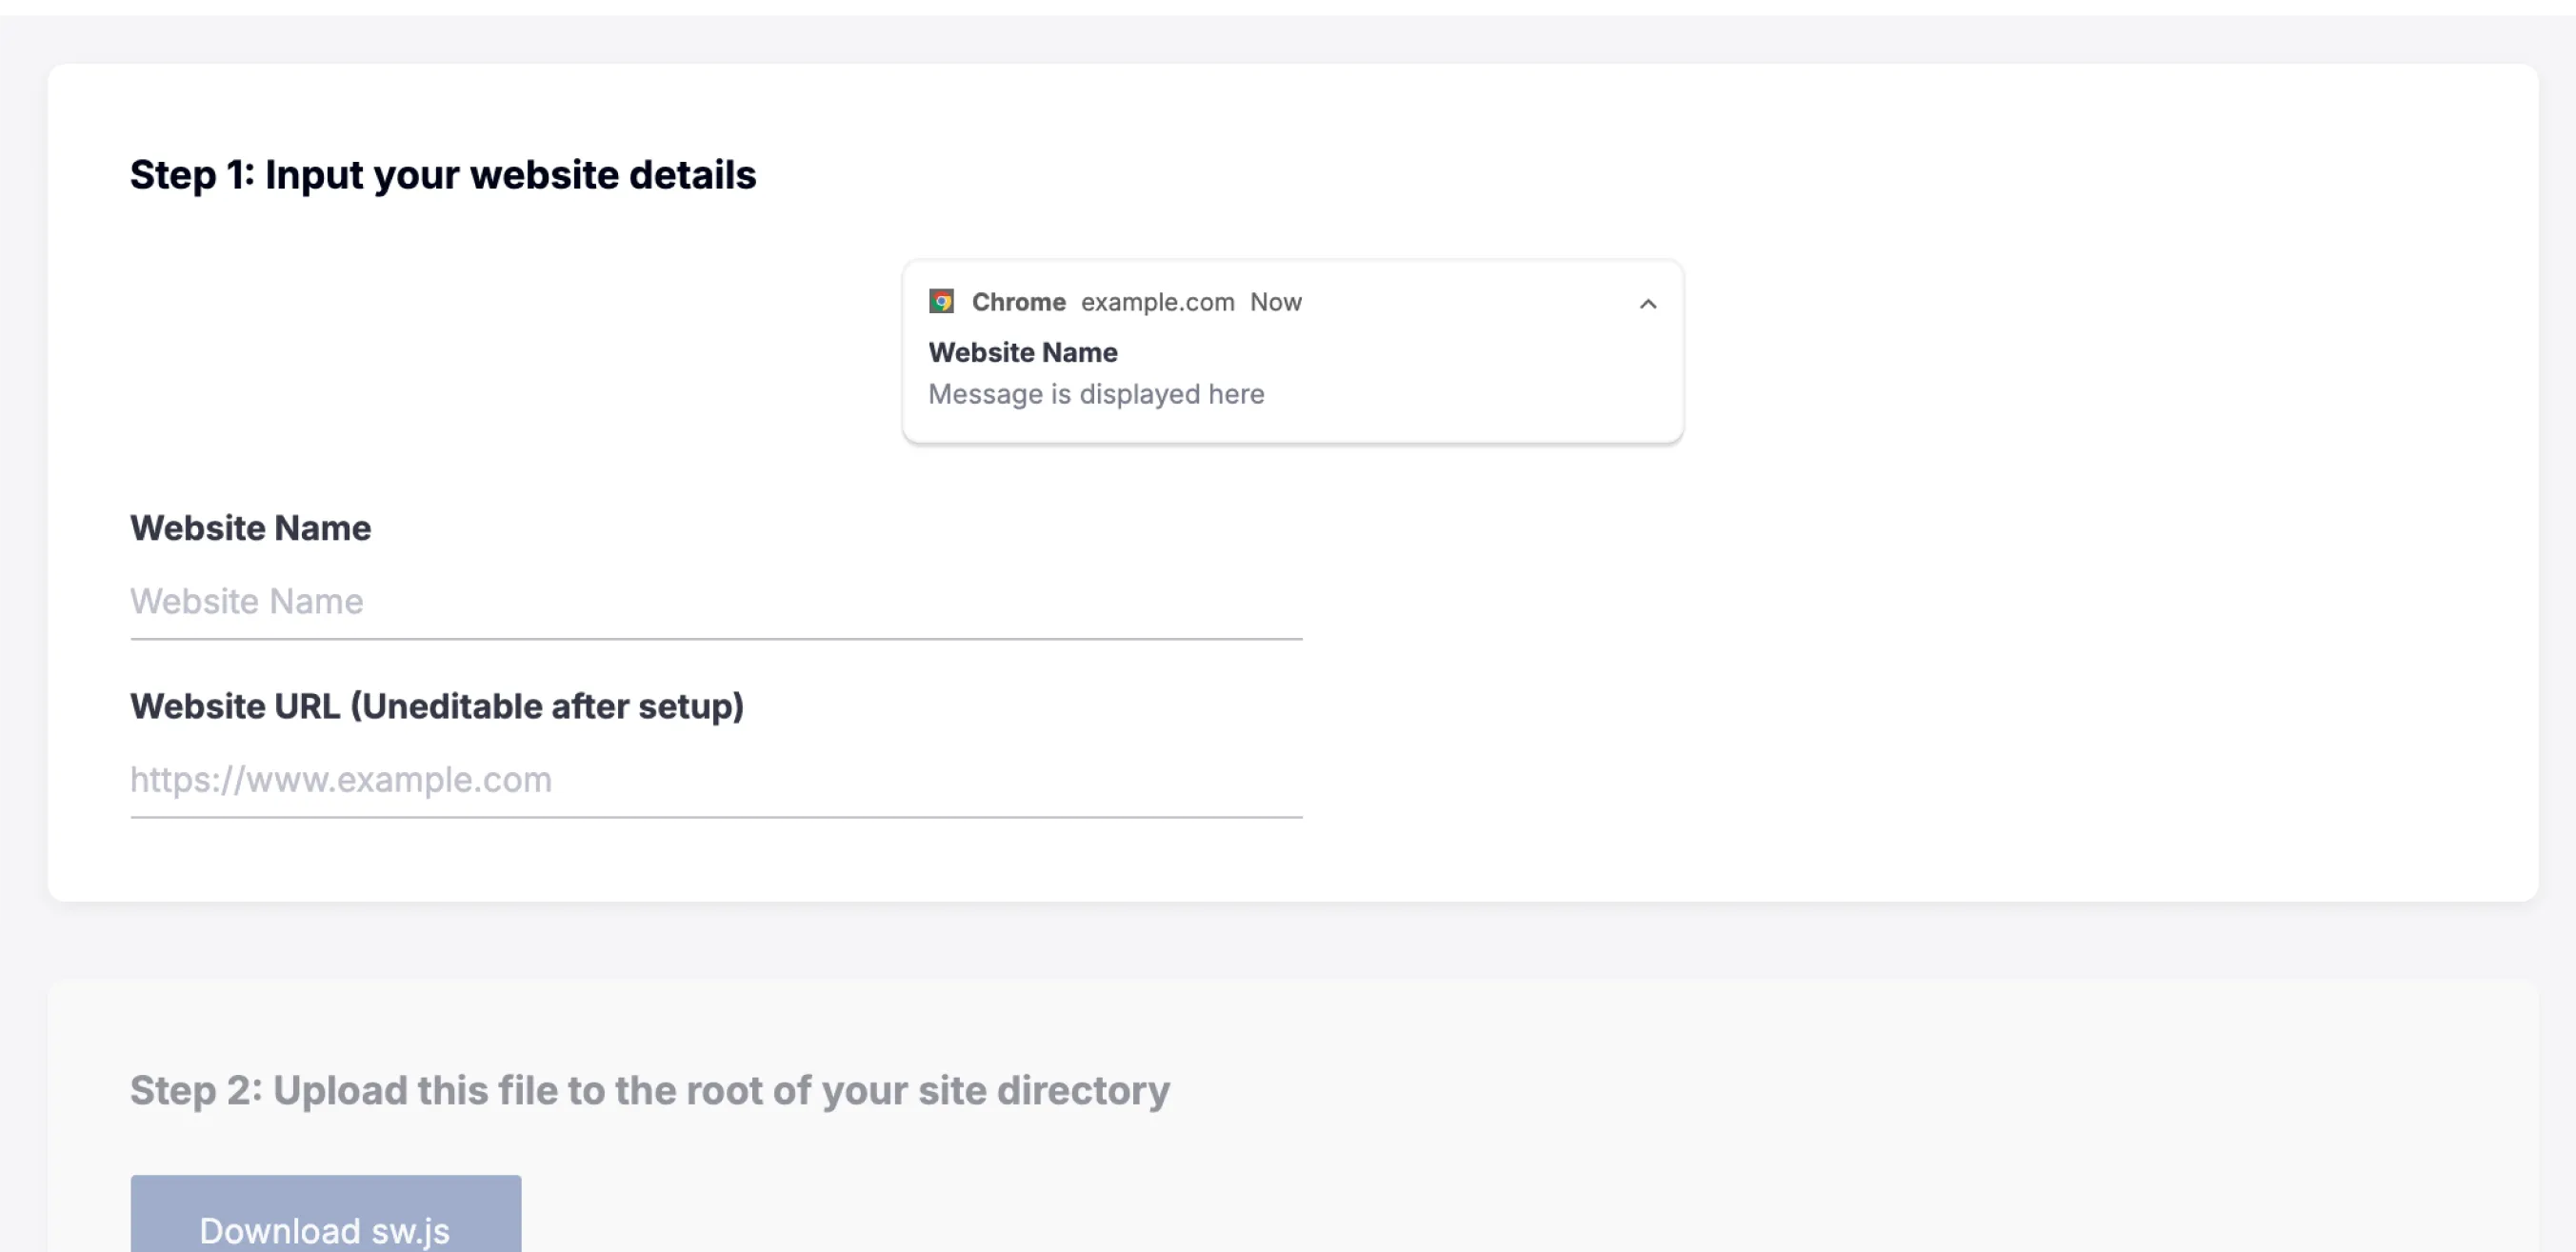Collapse the notification preview chevron
The image size is (2576, 1252).
1648,303
